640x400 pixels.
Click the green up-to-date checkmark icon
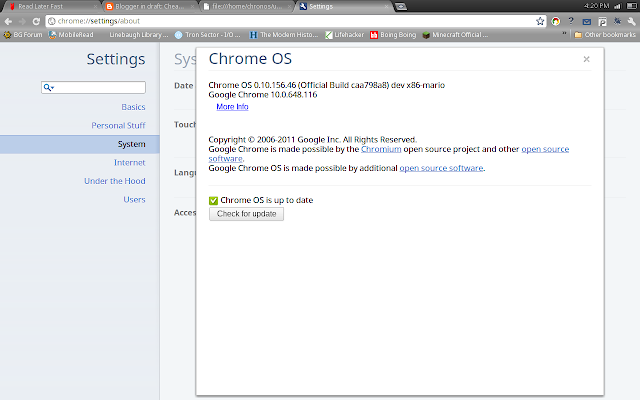[x=213, y=200]
